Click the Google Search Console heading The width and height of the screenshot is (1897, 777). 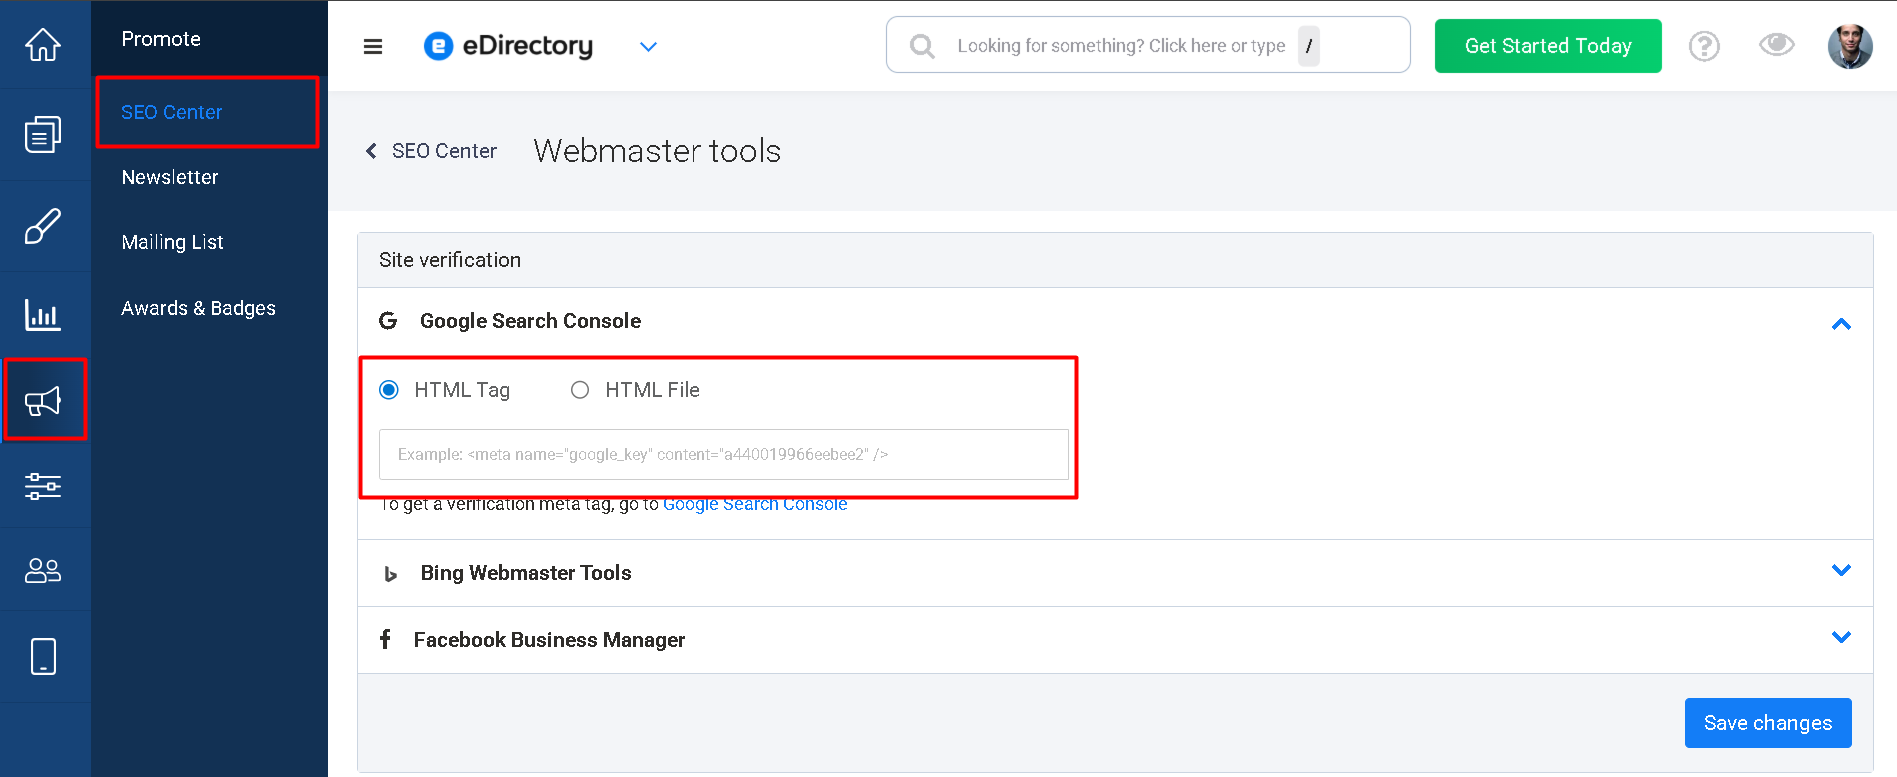tap(530, 321)
